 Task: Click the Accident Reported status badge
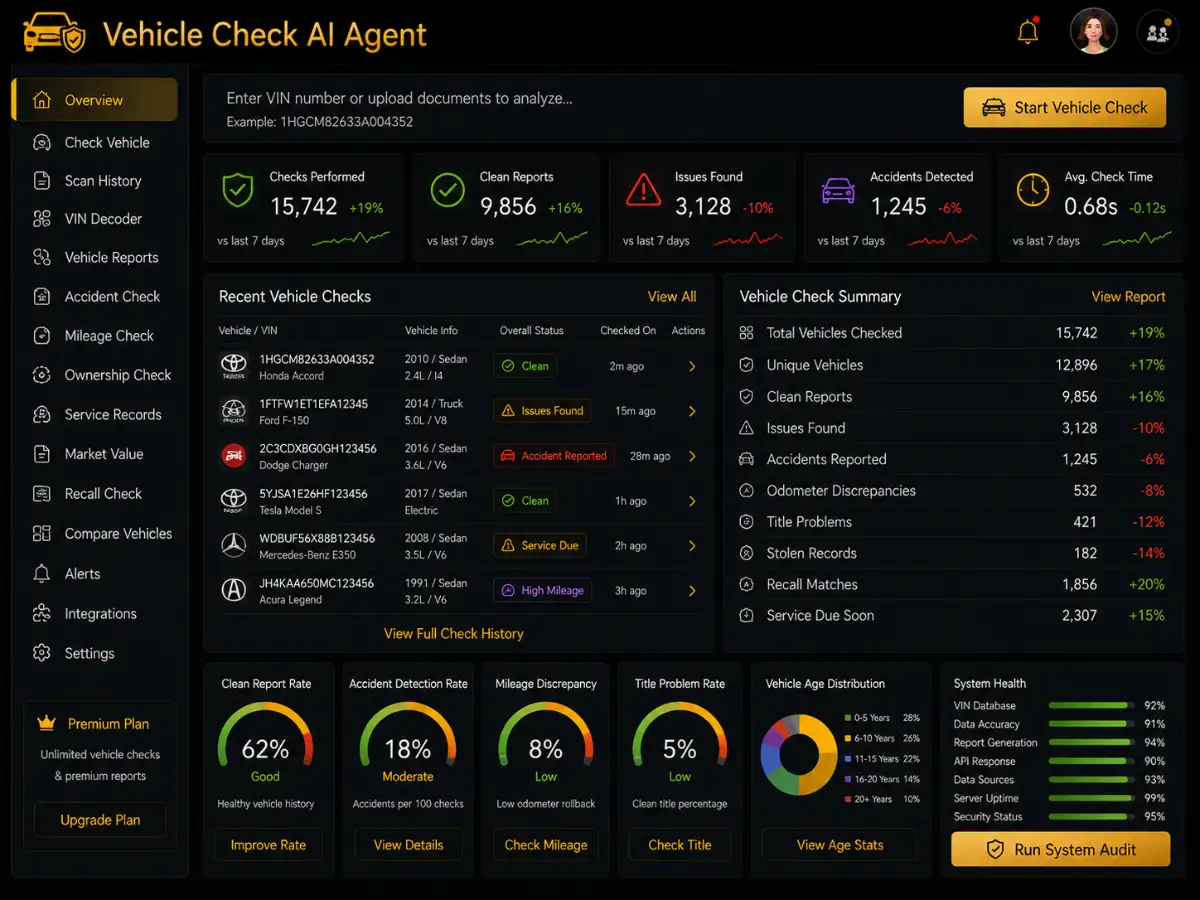pyautogui.click(x=553, y=456)
